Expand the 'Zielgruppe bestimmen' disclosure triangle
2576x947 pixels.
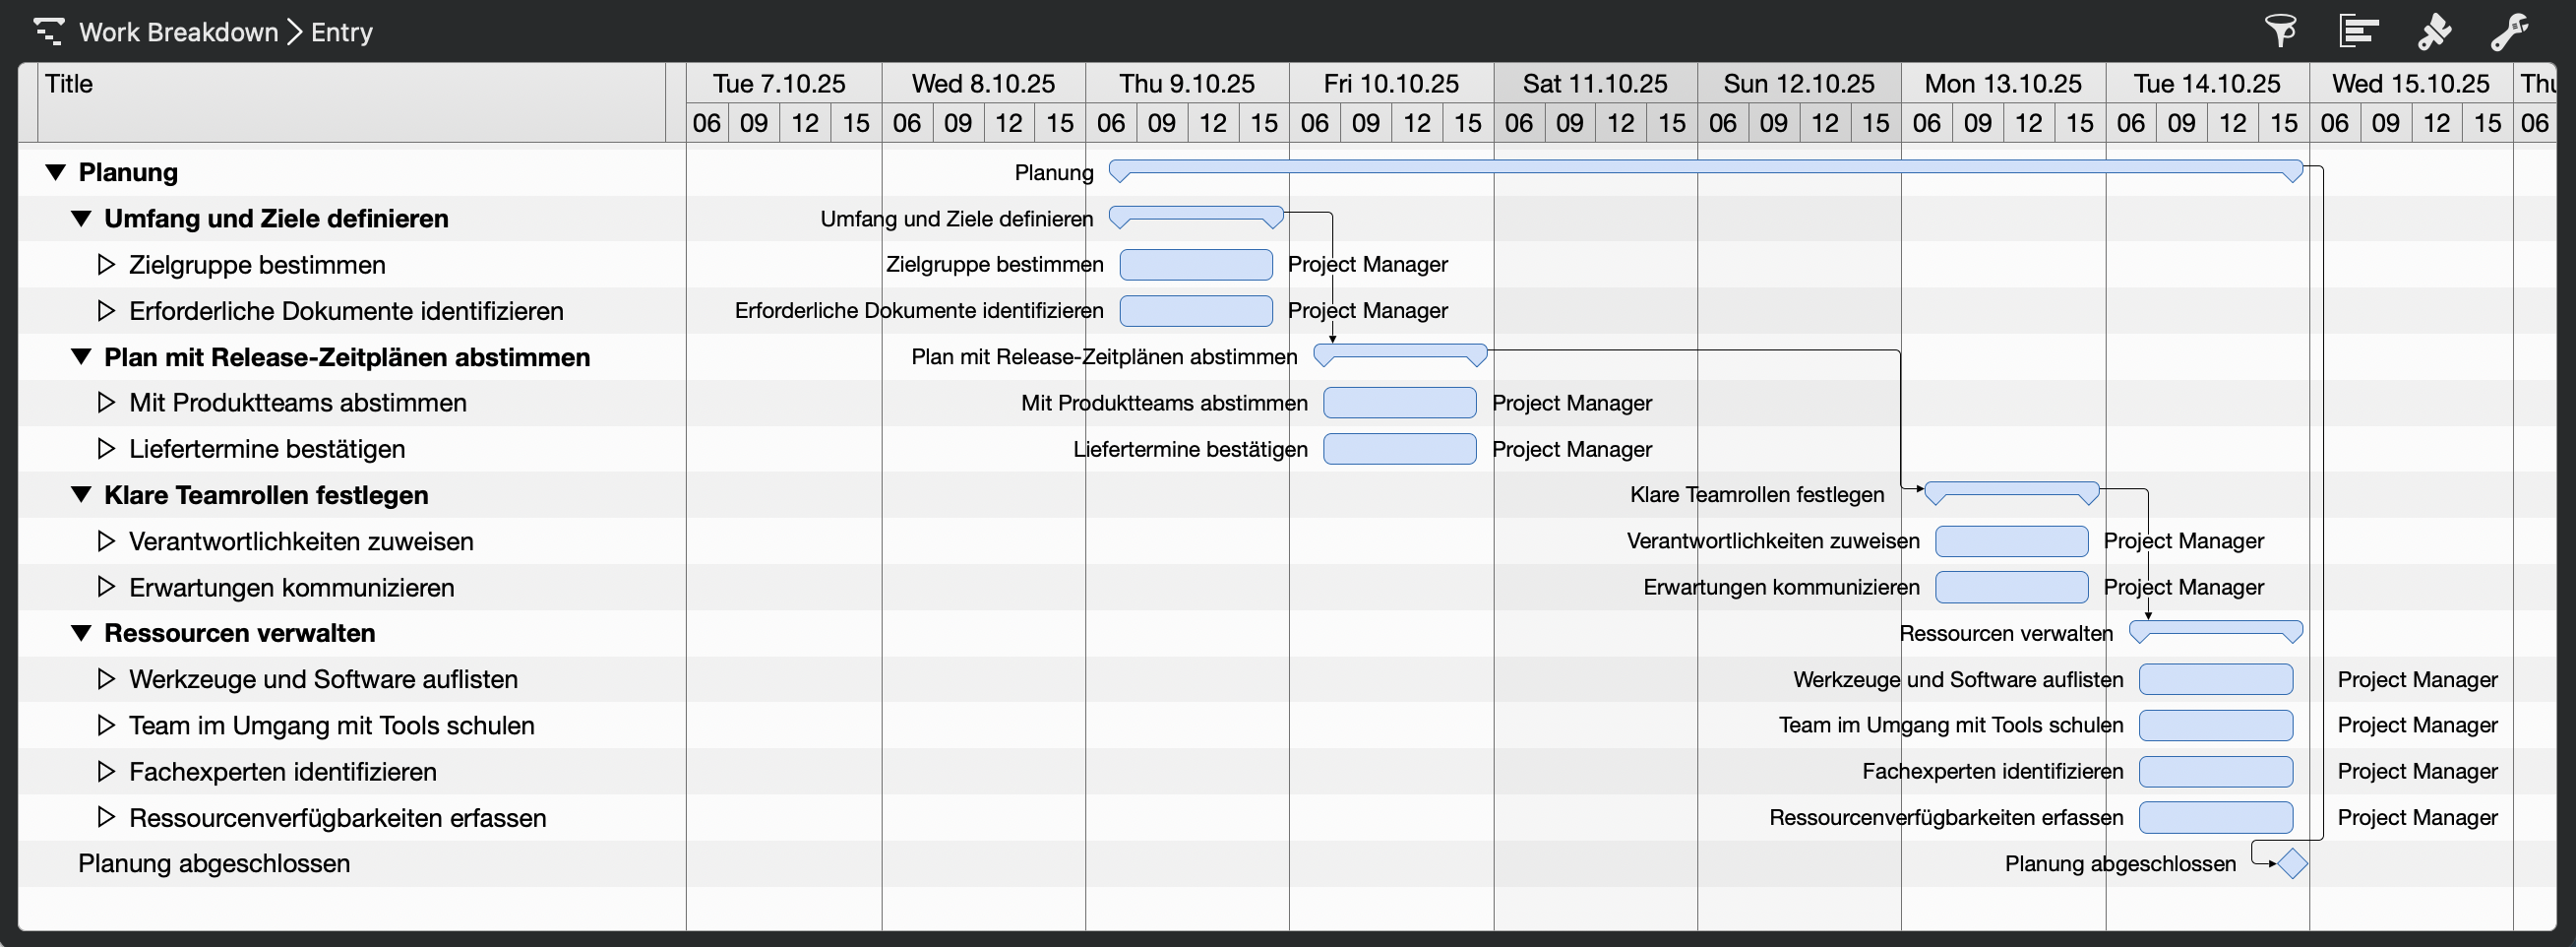point(106,264)
